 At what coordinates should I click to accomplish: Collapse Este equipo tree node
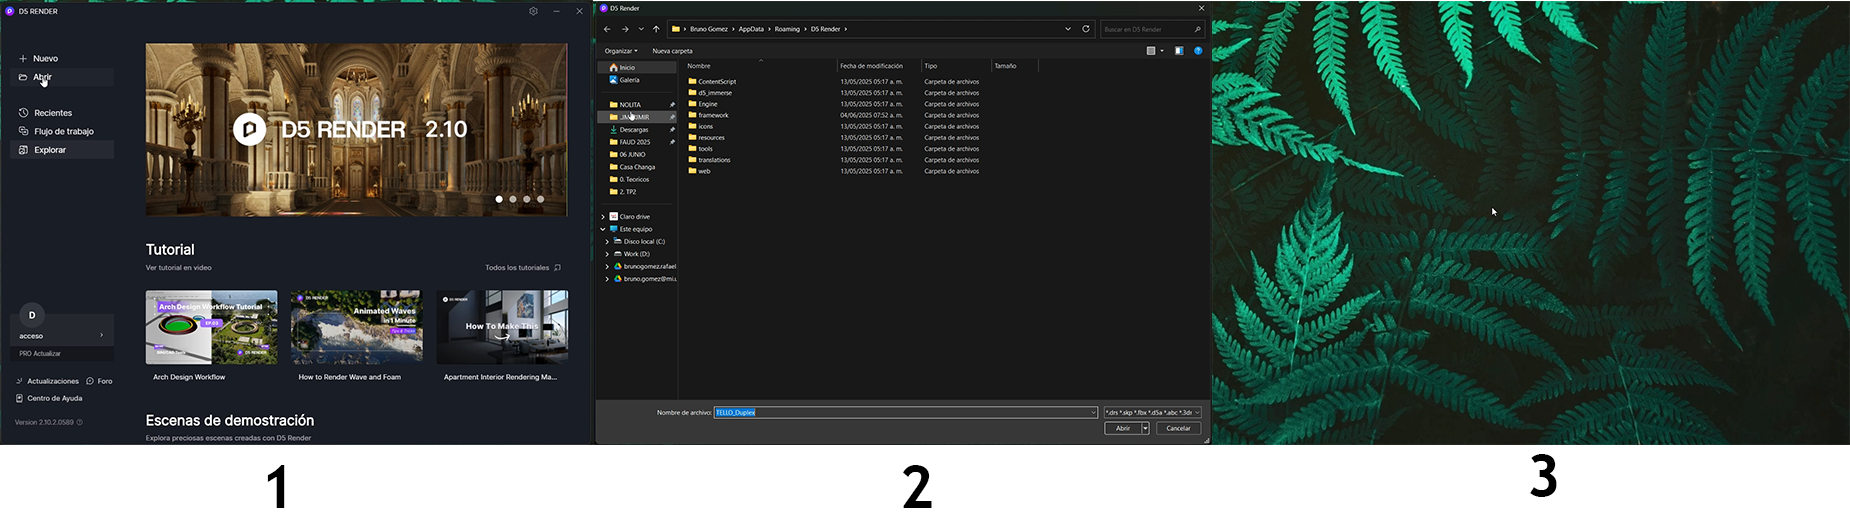[x=603, y=229]
